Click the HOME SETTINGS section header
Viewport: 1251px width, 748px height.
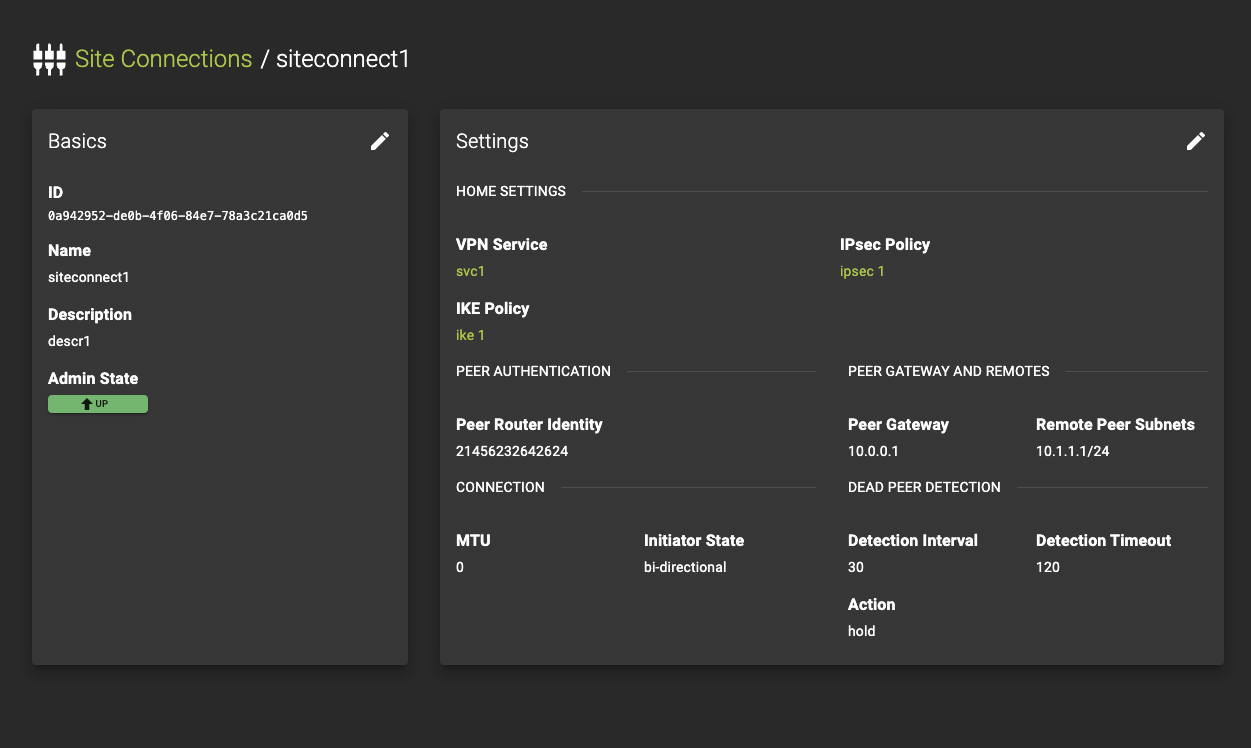(511, 191)
